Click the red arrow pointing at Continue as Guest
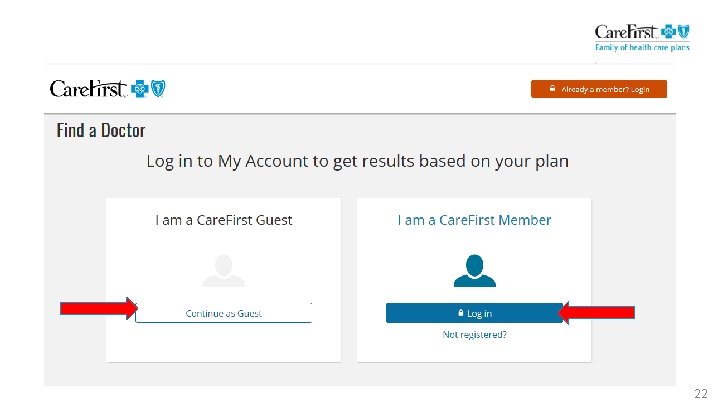 coord(97,309)
